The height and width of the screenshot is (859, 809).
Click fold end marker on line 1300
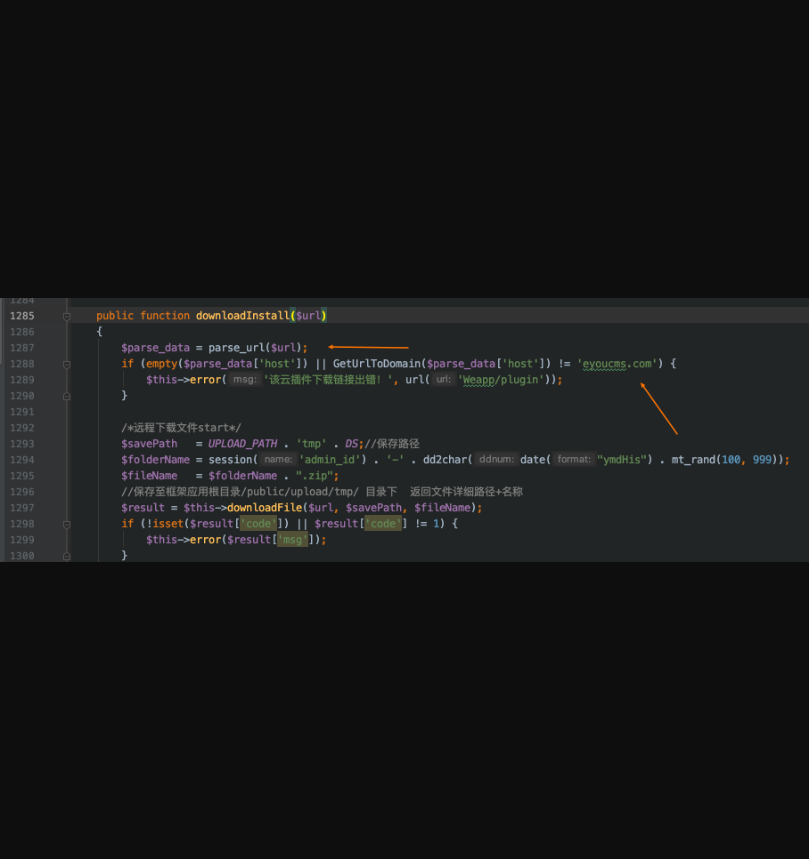pyautogui.click(x=67, y=556)
